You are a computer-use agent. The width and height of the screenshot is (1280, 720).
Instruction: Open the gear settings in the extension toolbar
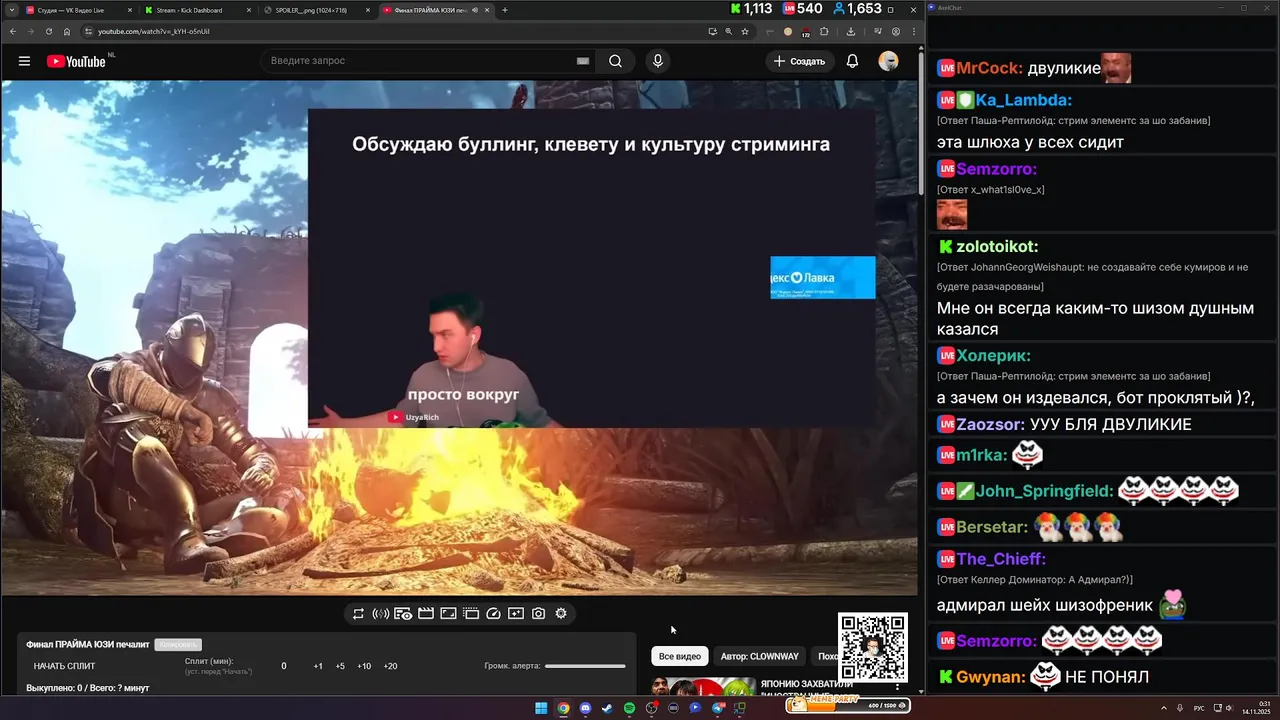point(561,614)
